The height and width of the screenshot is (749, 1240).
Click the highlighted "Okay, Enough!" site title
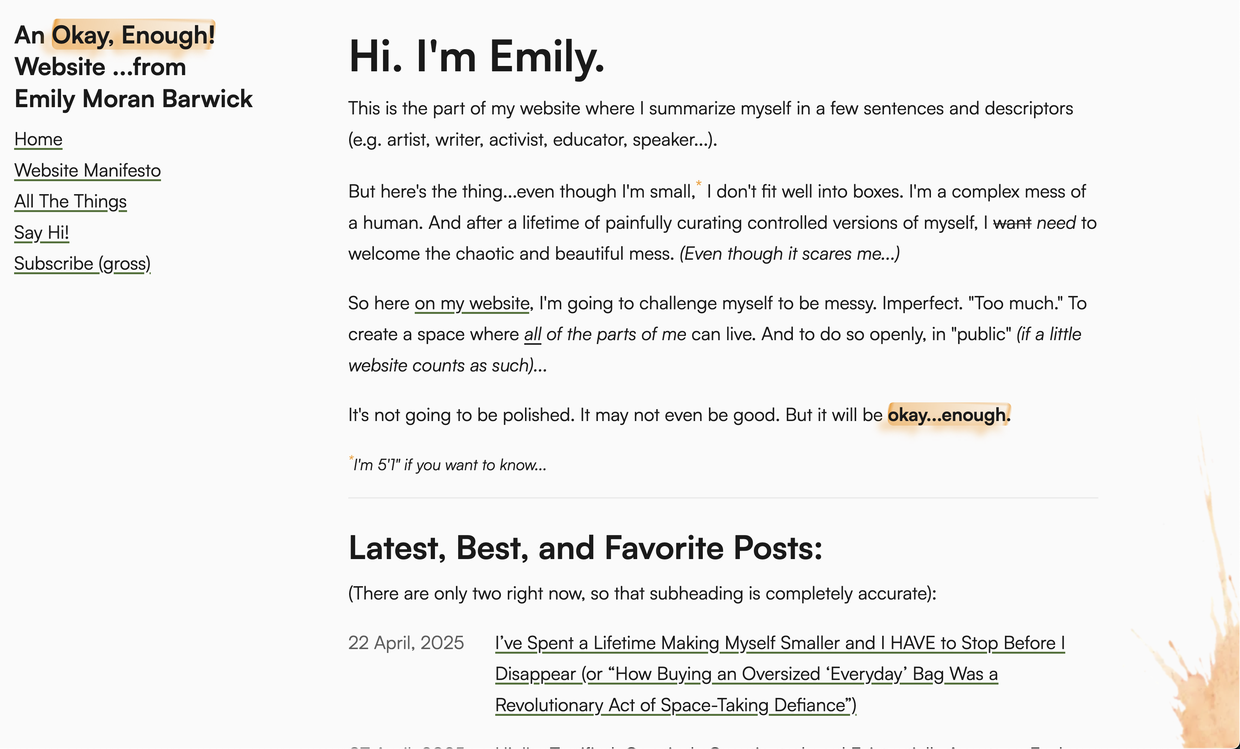pyautogui.click(x=133, y=36)
